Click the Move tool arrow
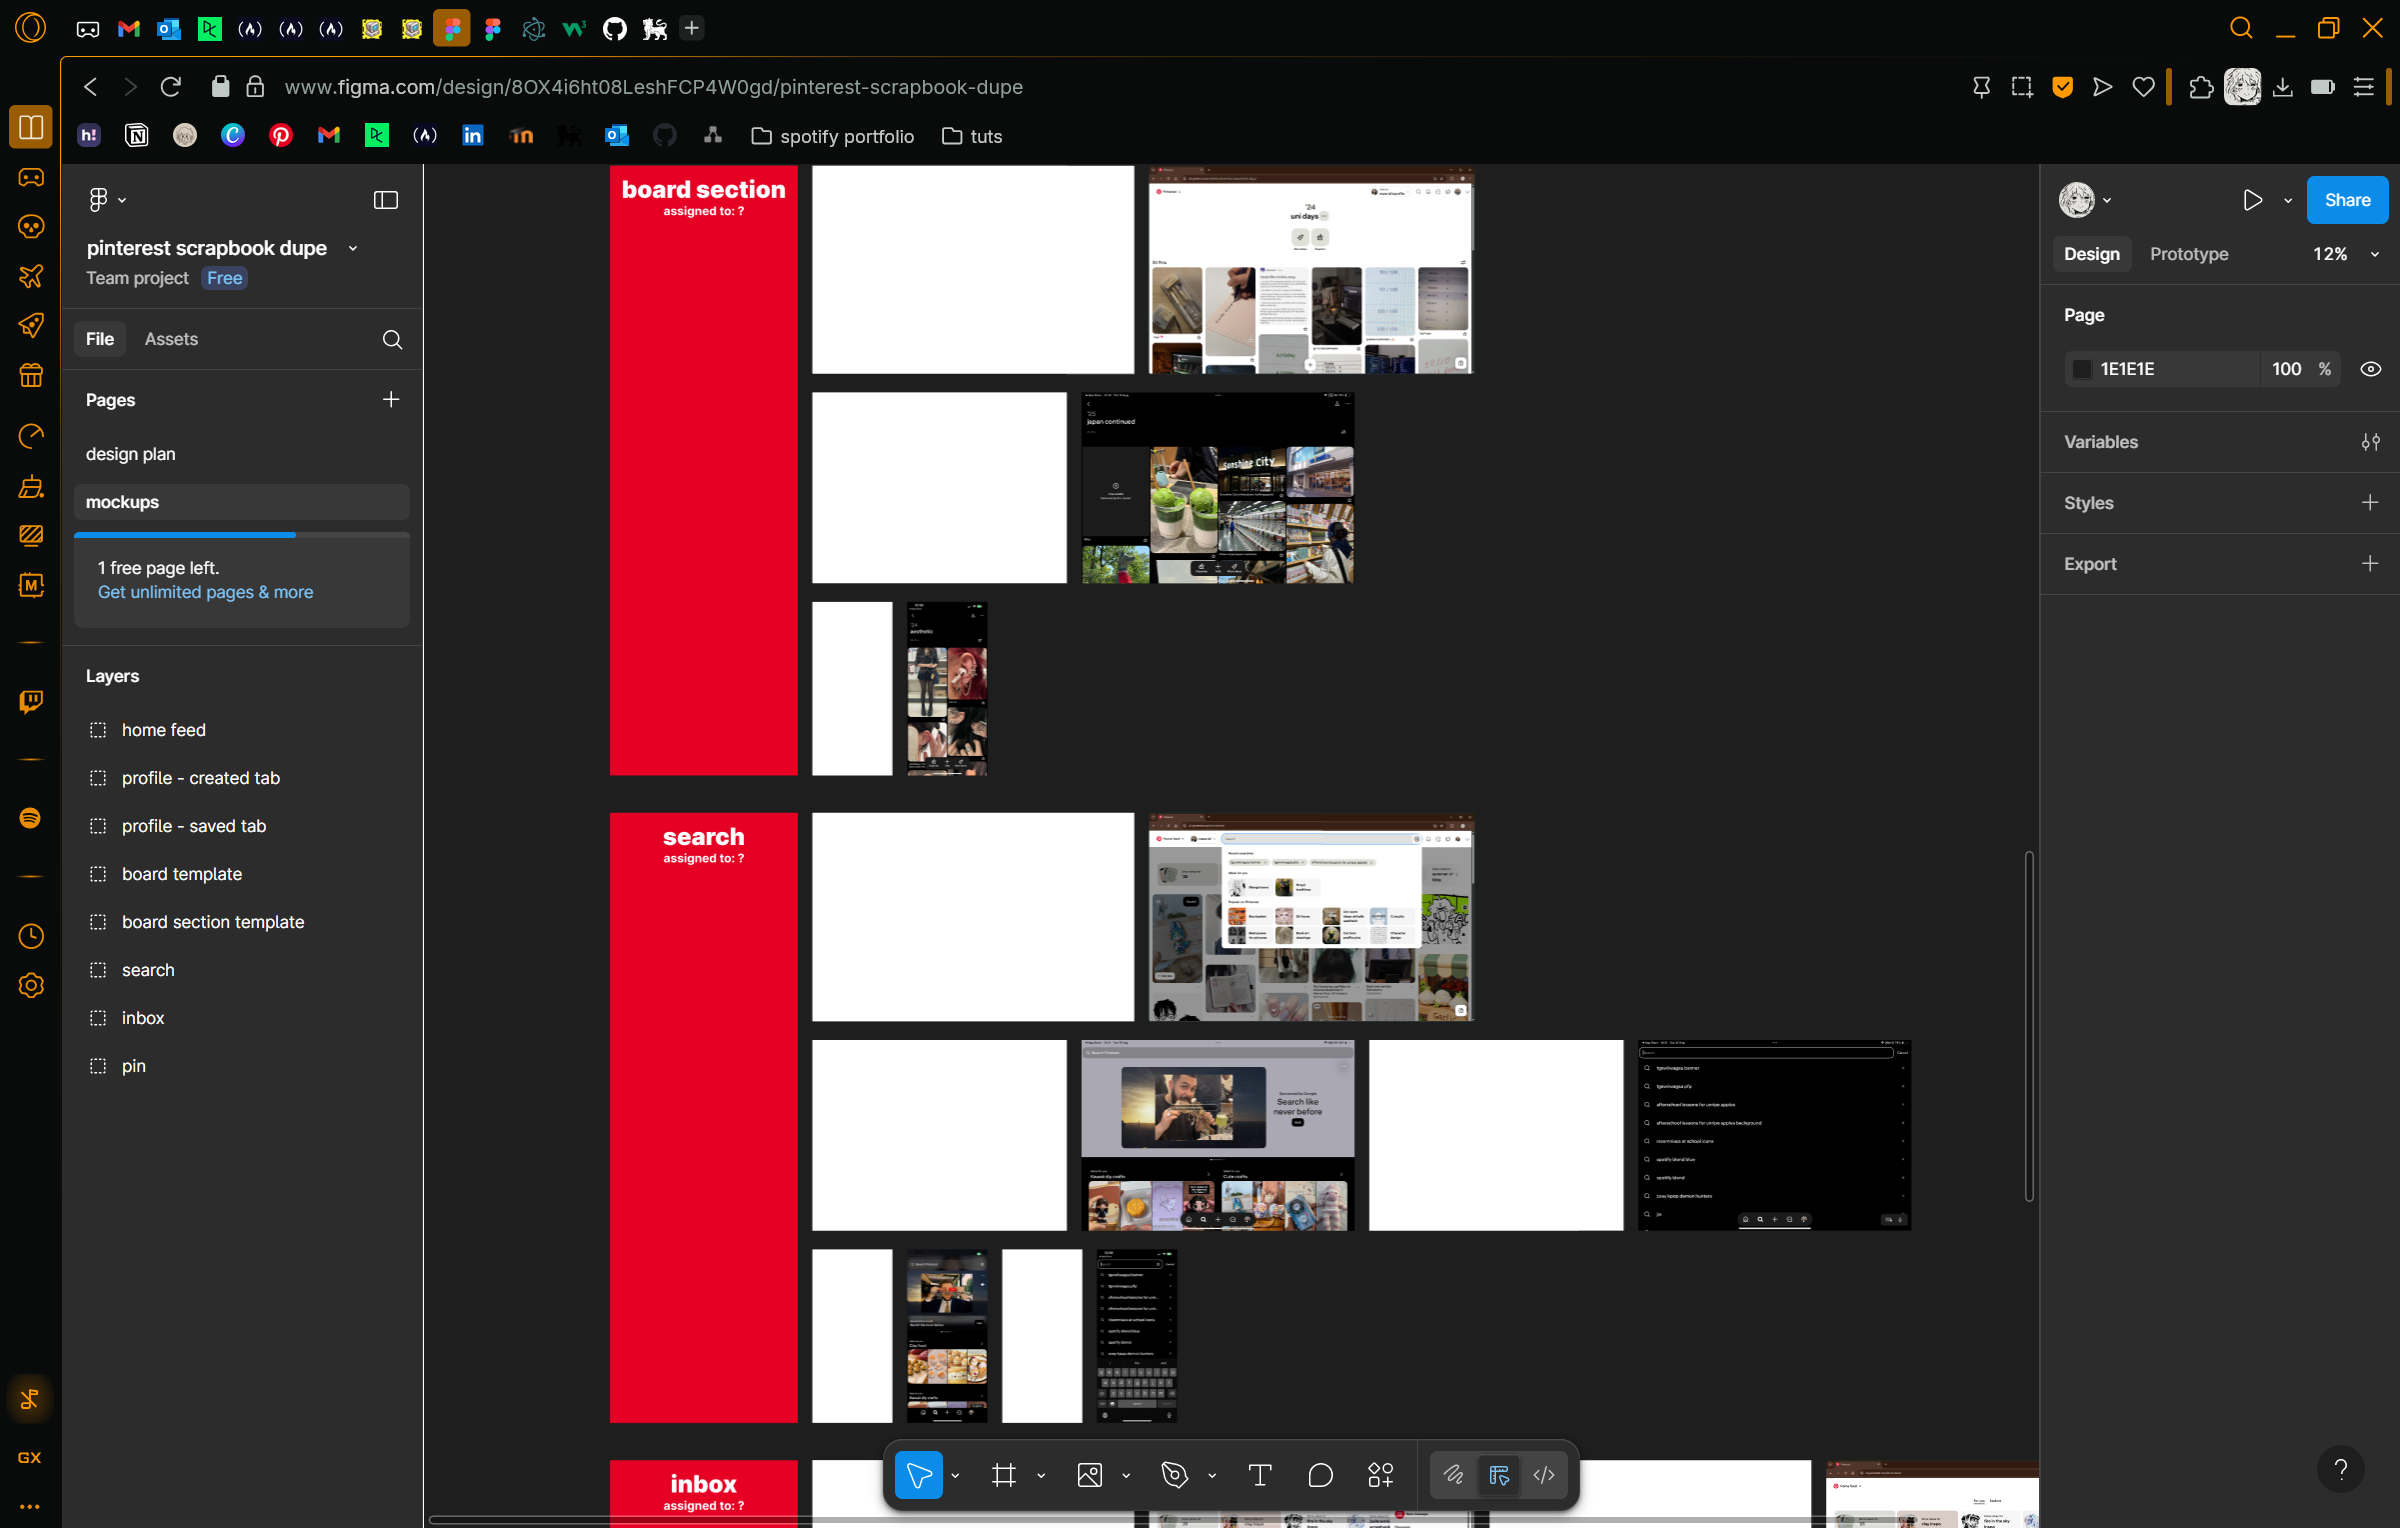This screenshot has height=1528, width=2400. [x=919, y=1475]
